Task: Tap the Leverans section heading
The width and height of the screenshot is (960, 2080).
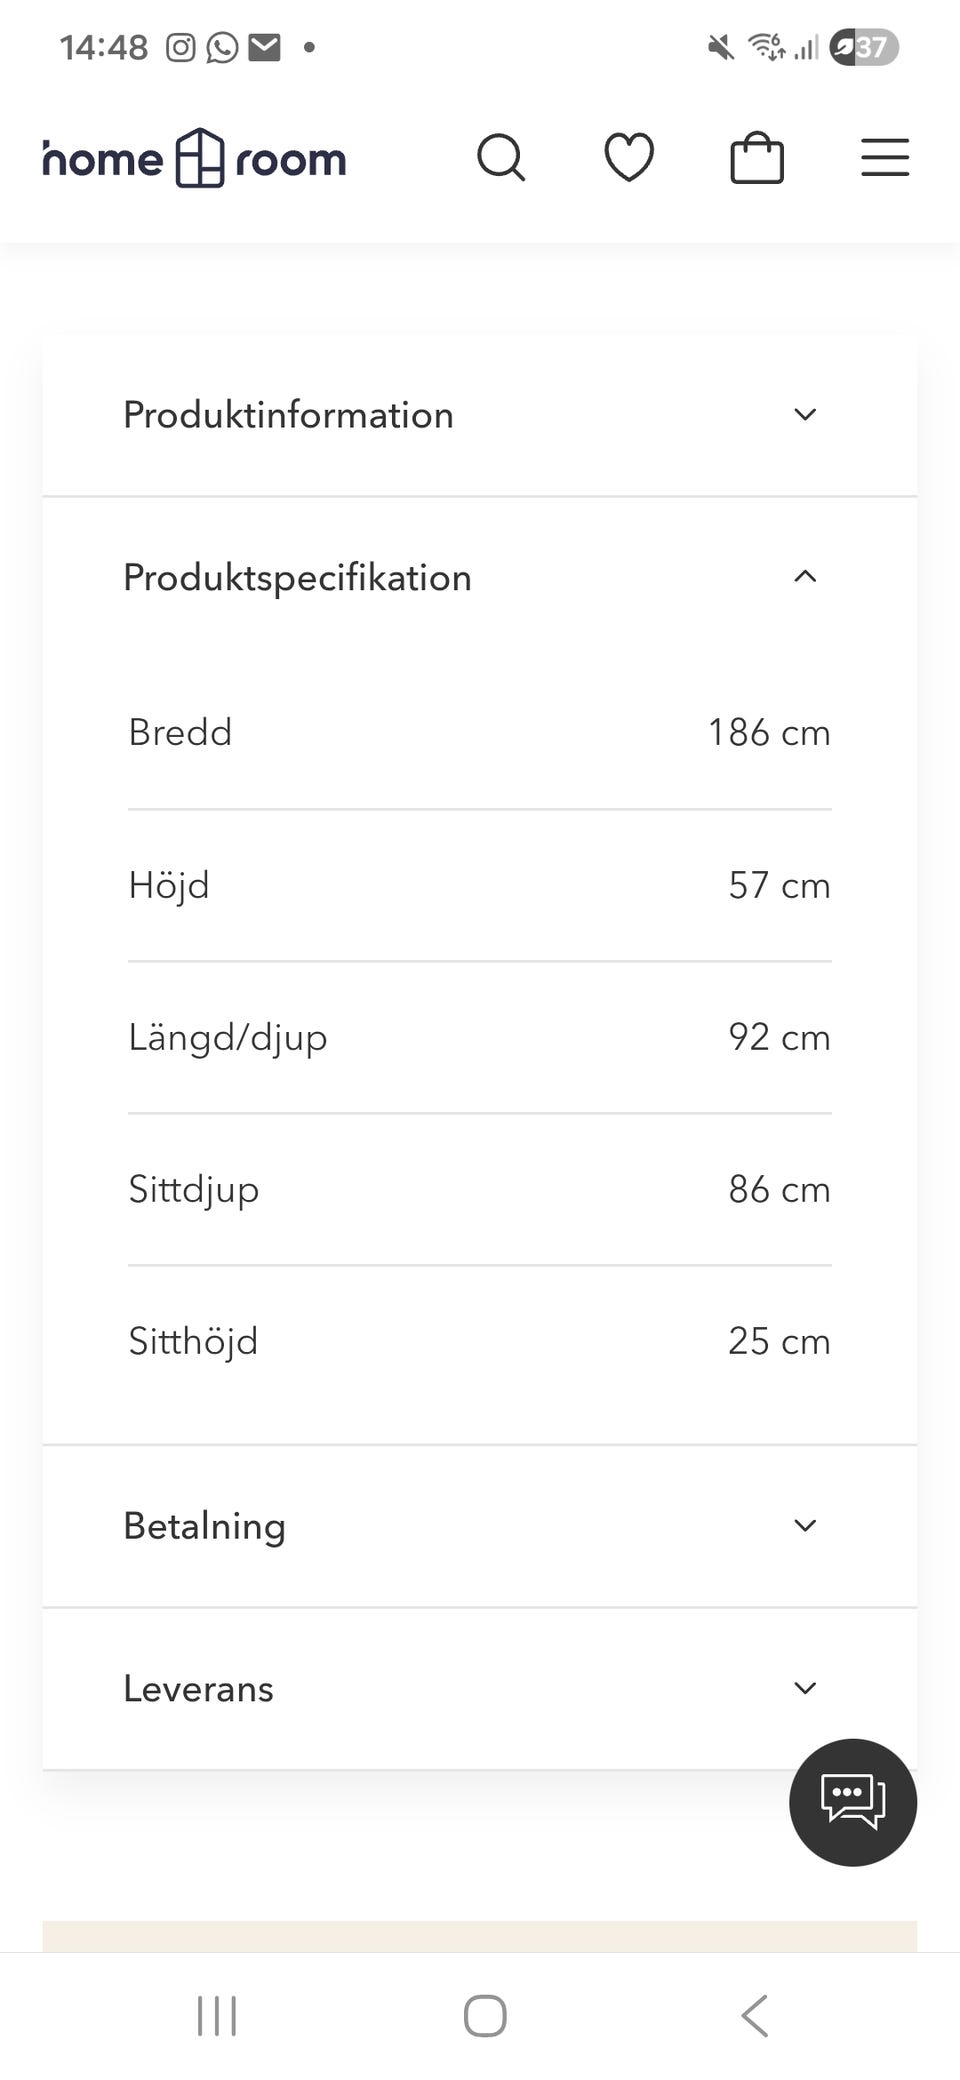Action: [198, 1689]
